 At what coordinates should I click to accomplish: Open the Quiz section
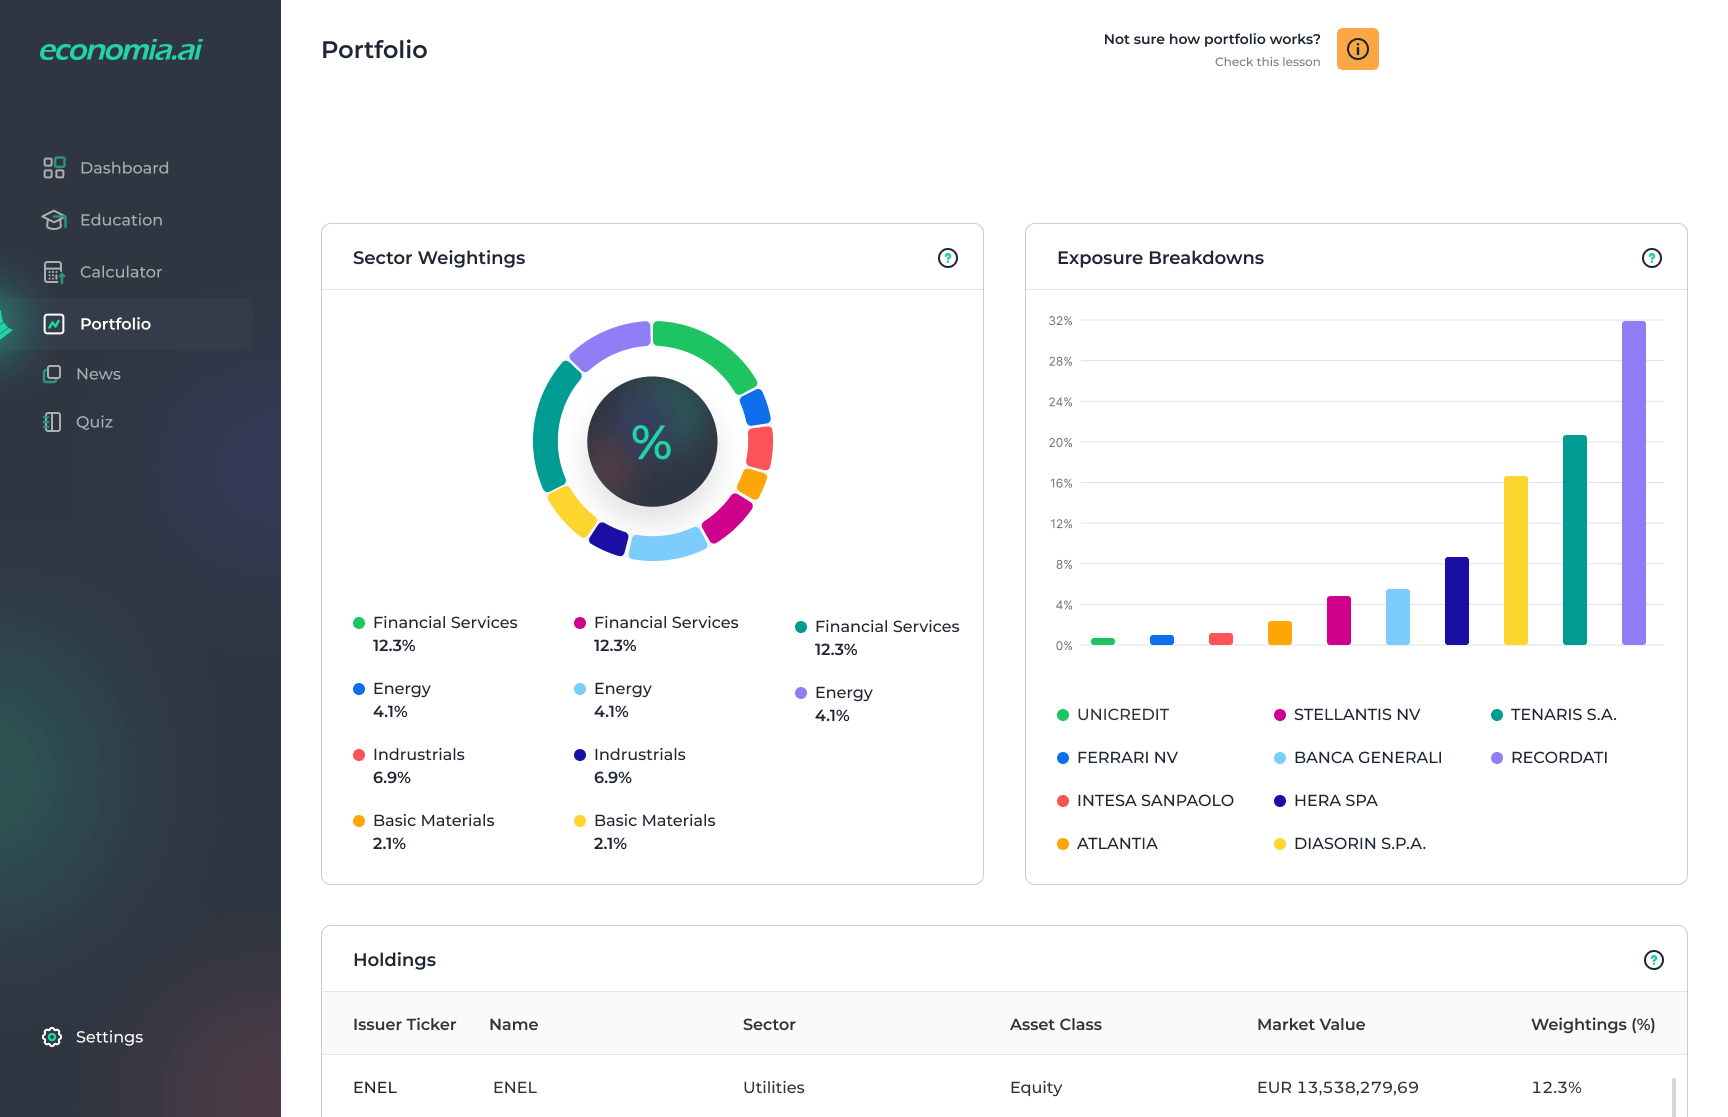[x=94, y=422]
